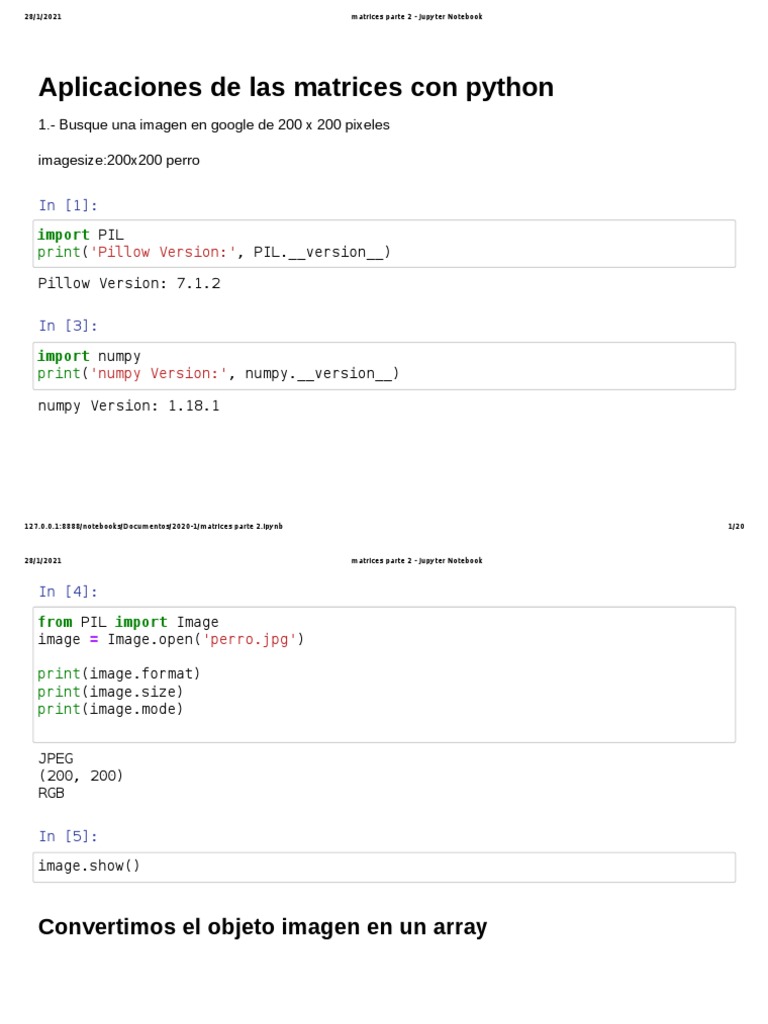Select the In [5] cell prompt
This screenshot has height=1024, width=768.
[68, 836]
